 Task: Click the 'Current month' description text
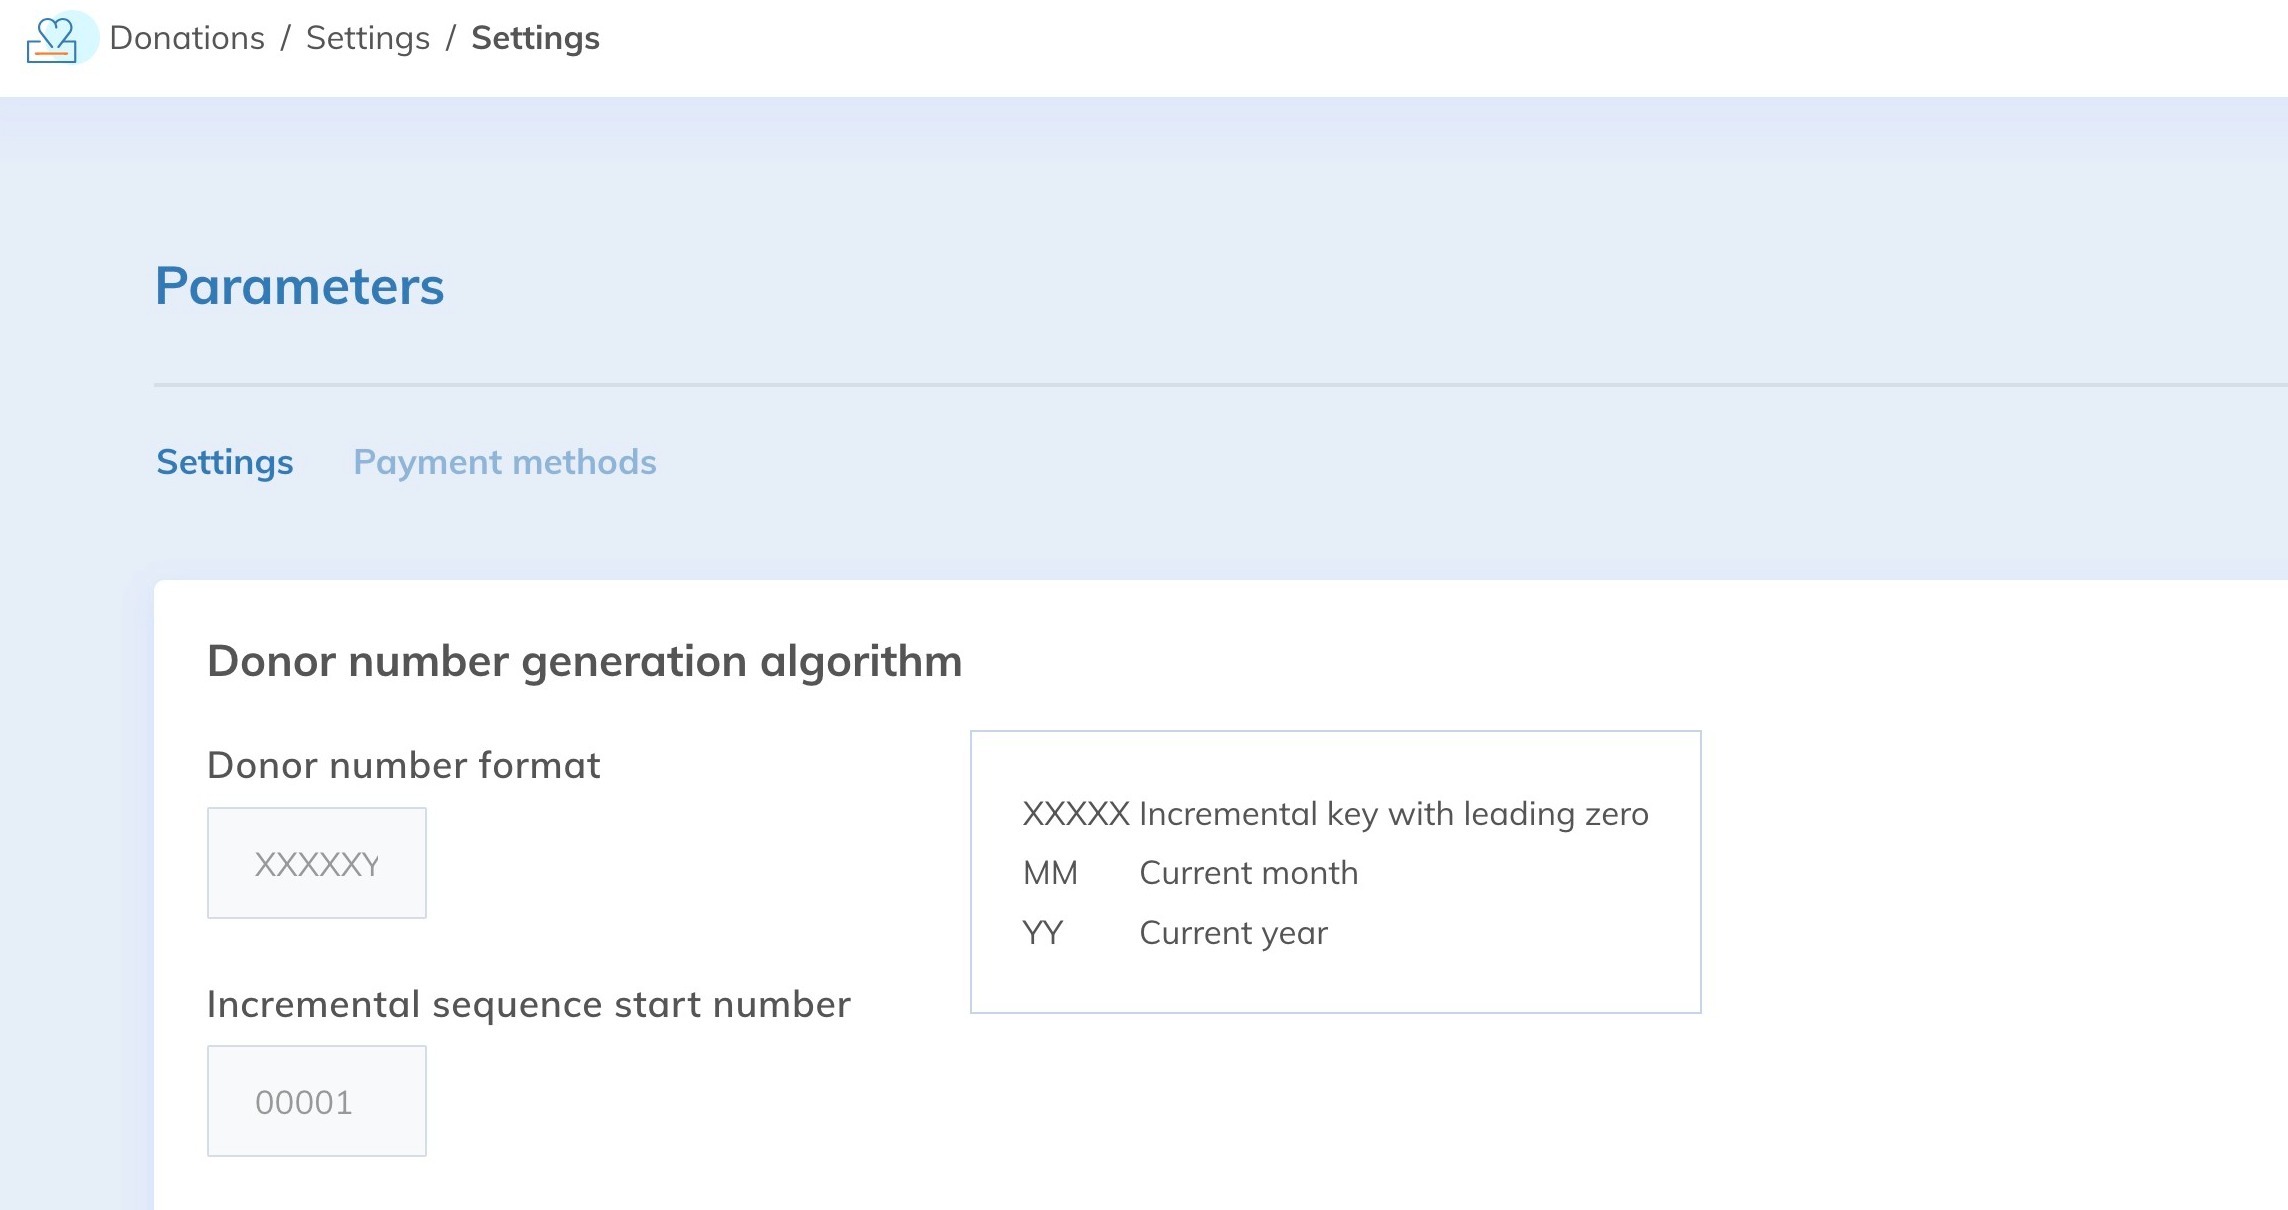click(1248, 873)
